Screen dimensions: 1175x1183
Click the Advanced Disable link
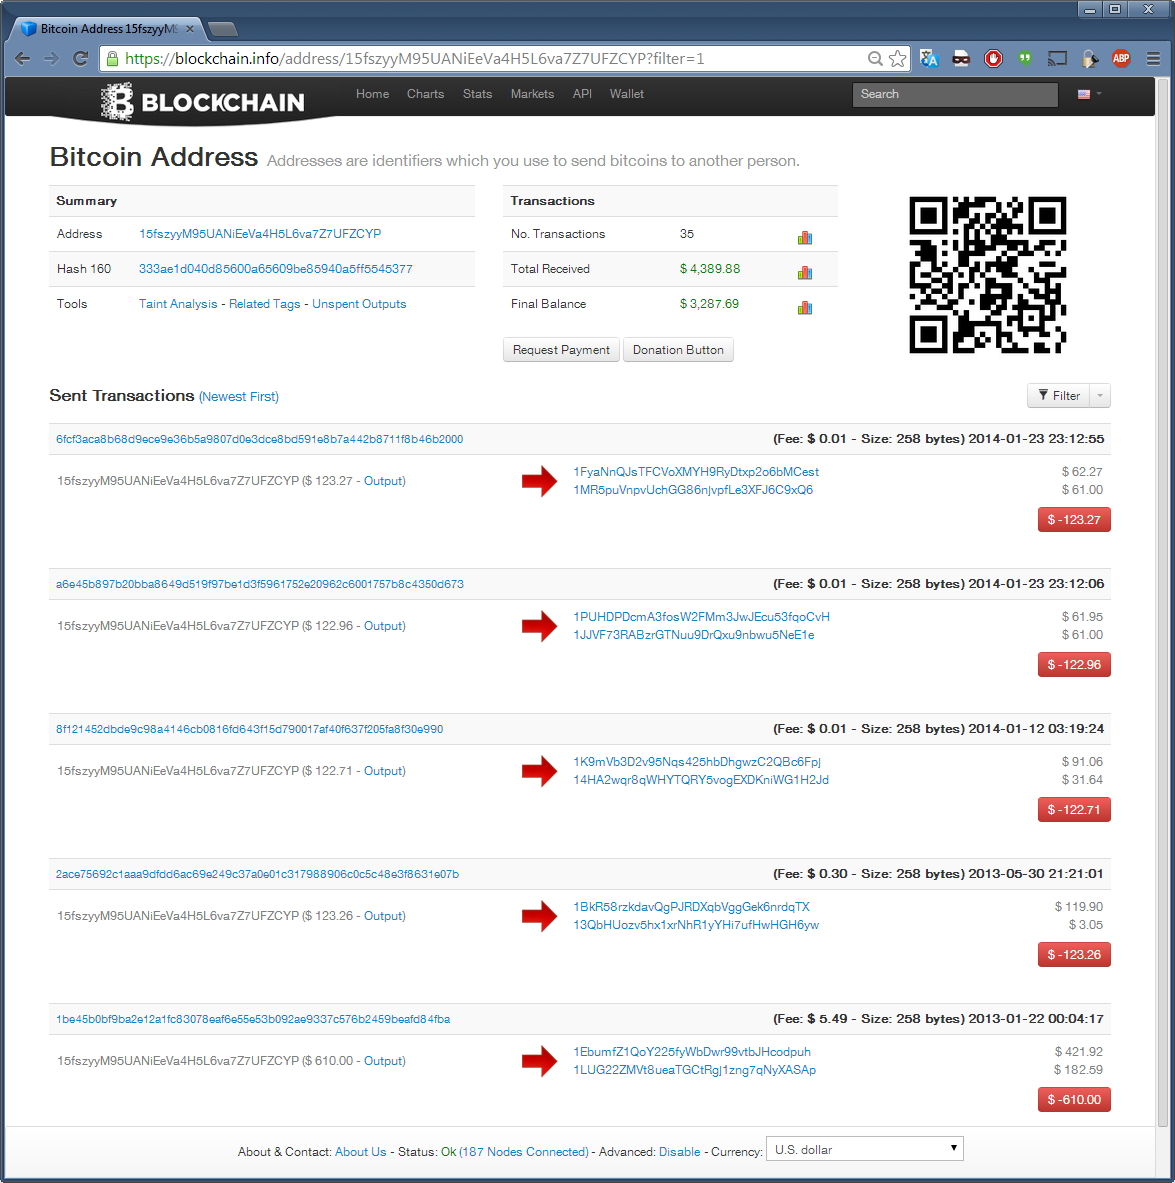tap(679, 1151)
